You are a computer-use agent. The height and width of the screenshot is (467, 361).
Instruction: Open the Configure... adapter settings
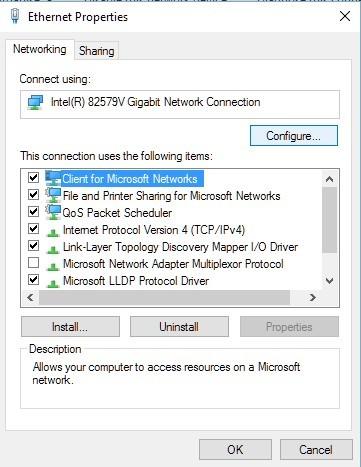294,136
